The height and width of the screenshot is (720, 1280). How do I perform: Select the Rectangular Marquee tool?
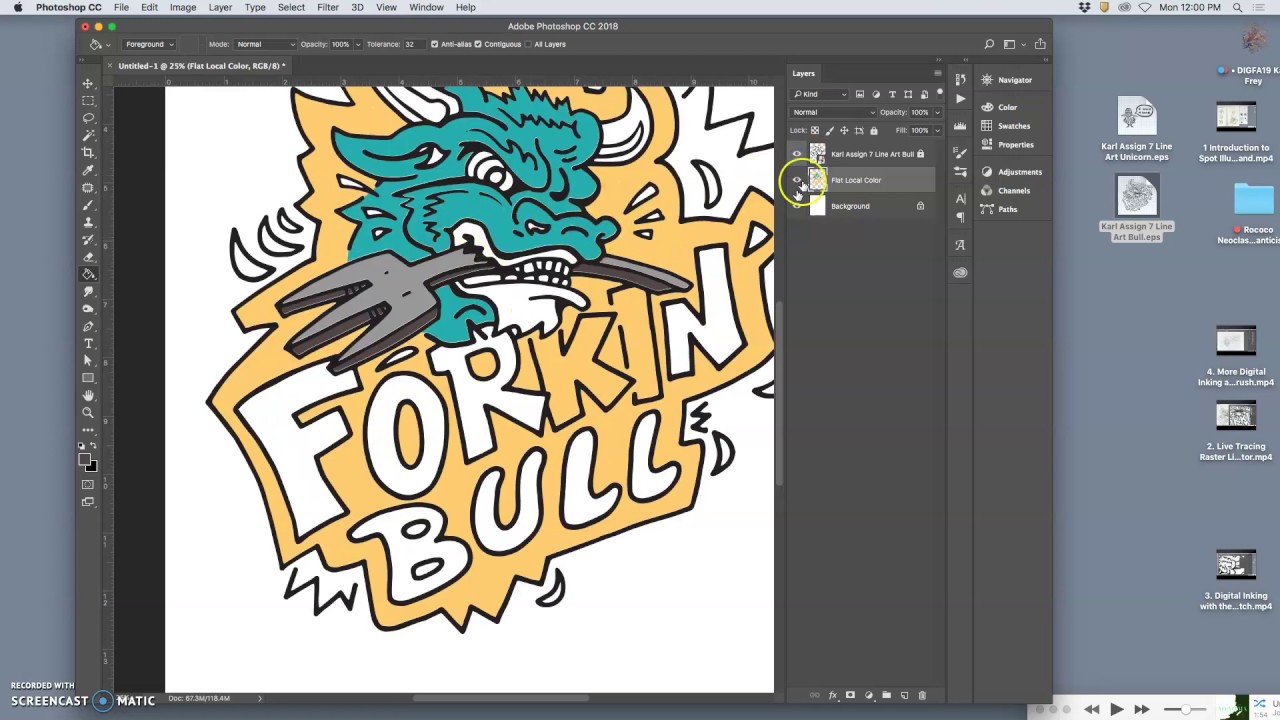[x=88, y=101]
